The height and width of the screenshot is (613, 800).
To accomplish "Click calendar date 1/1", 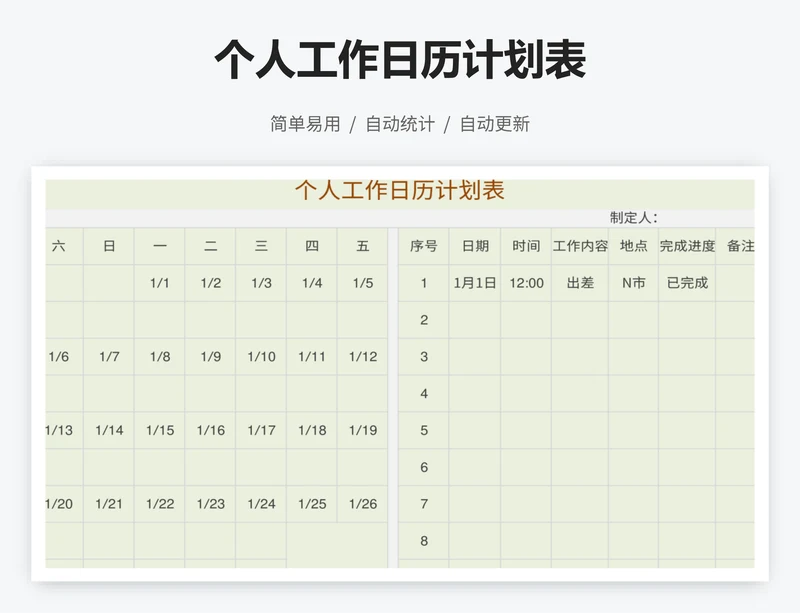I will click(x=160, y=283).
